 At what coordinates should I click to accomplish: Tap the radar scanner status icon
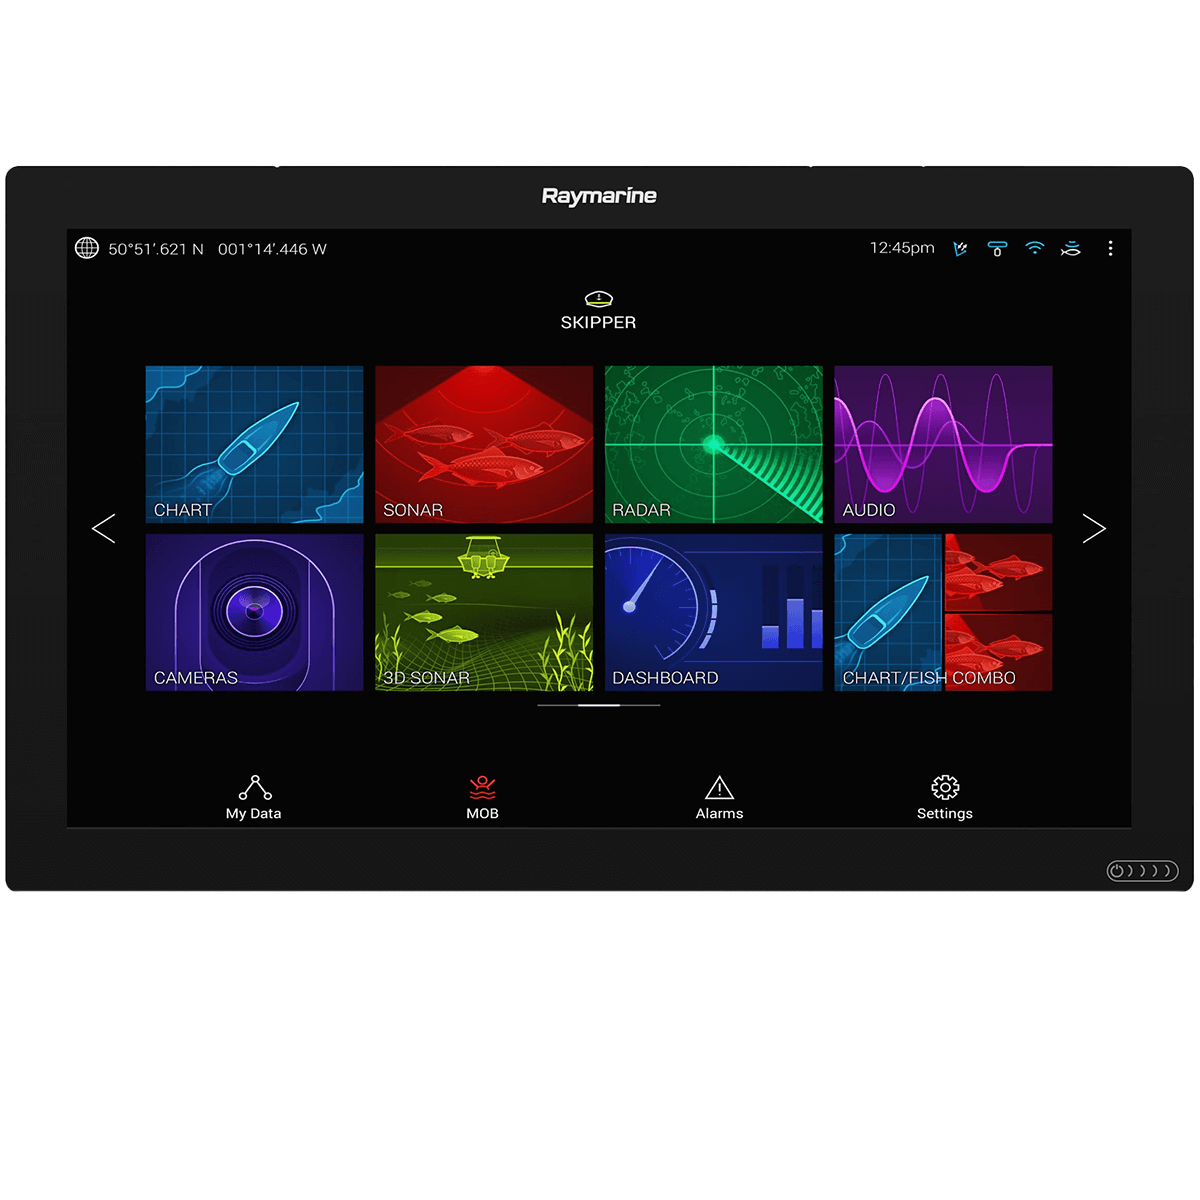997,249
